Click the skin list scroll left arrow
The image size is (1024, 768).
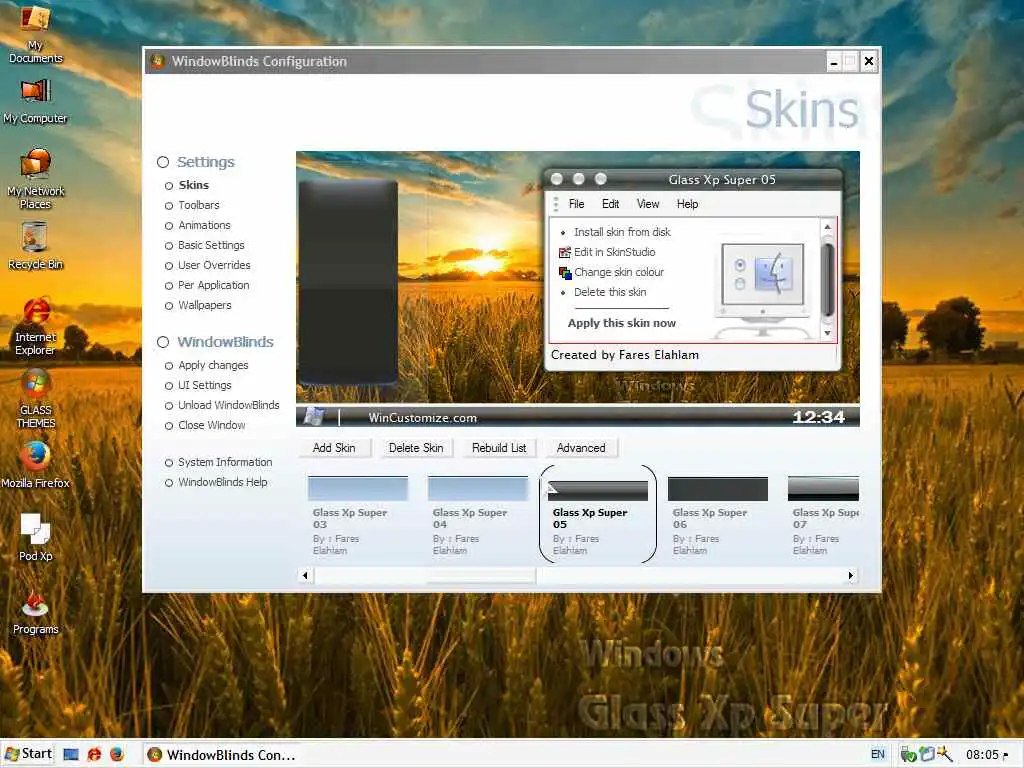tap(305, 575)
